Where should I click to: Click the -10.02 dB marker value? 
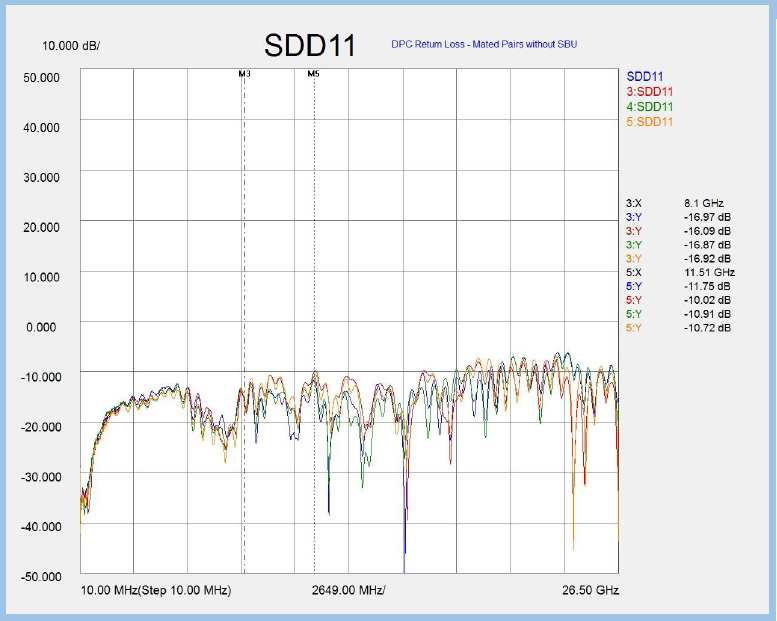coord(707,300)
